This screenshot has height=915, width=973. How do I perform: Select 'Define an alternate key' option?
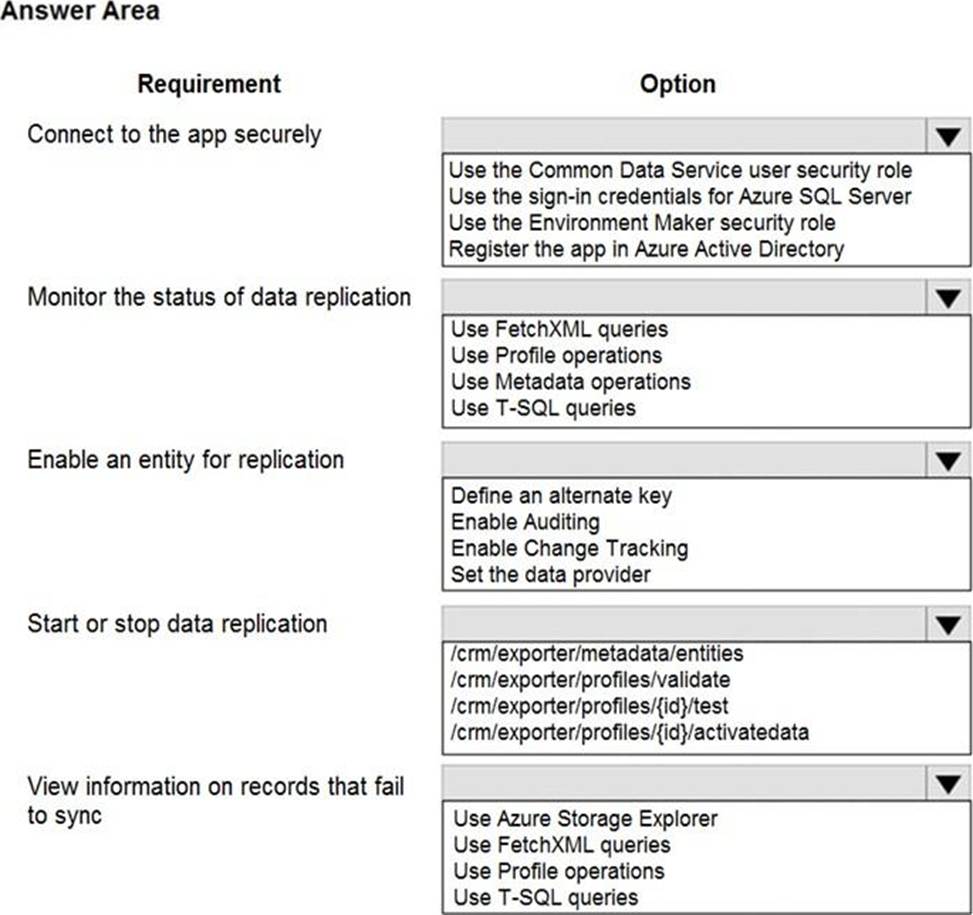coord(561,496)
